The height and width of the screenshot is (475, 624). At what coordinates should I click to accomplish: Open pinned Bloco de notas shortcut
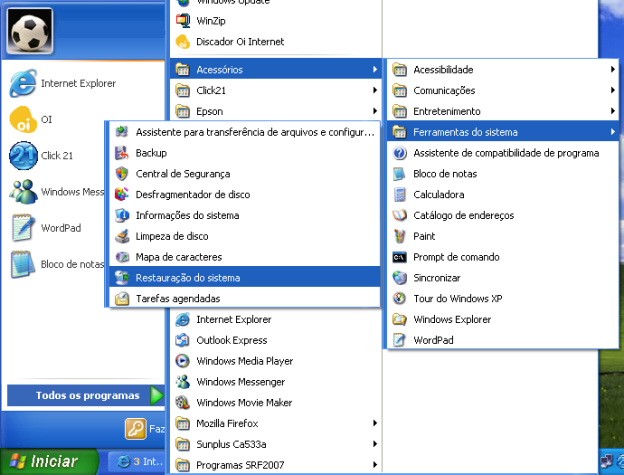(57, 264)
